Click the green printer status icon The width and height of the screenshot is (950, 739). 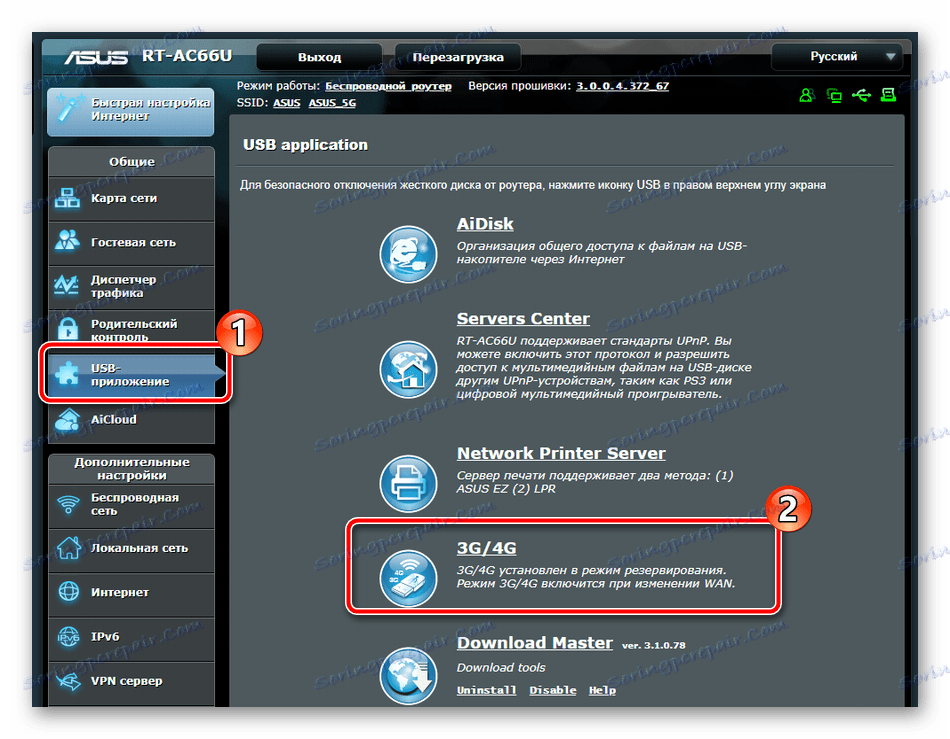coord(888,94)
